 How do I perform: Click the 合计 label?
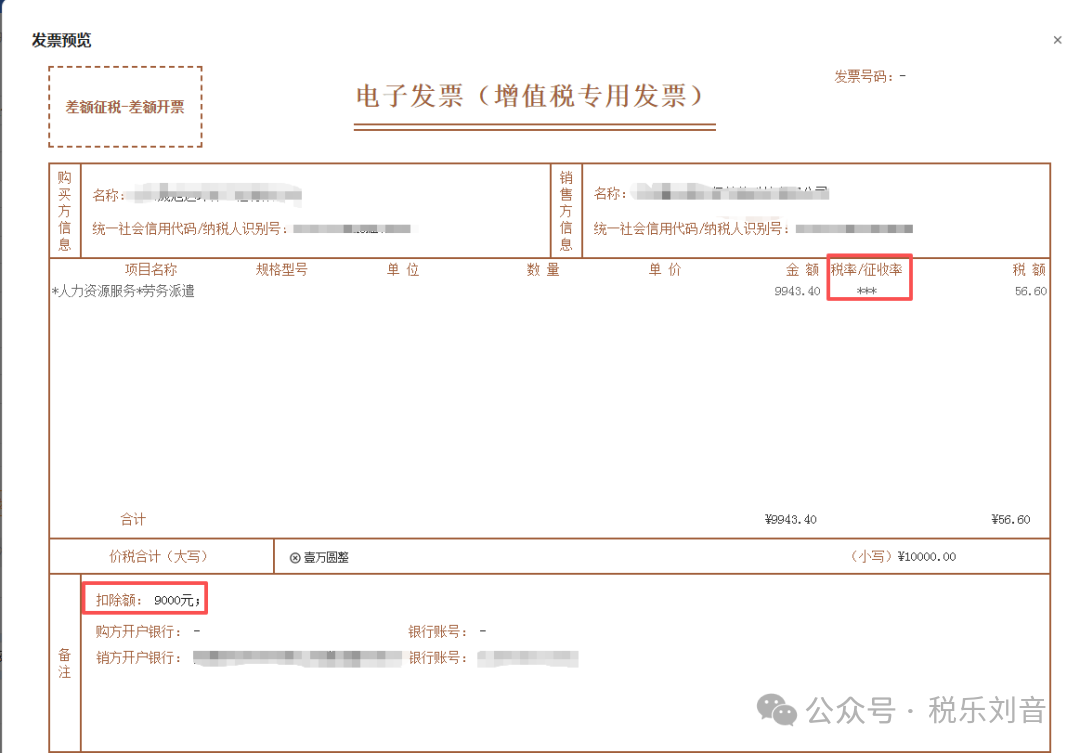click(x=133, y=519)
